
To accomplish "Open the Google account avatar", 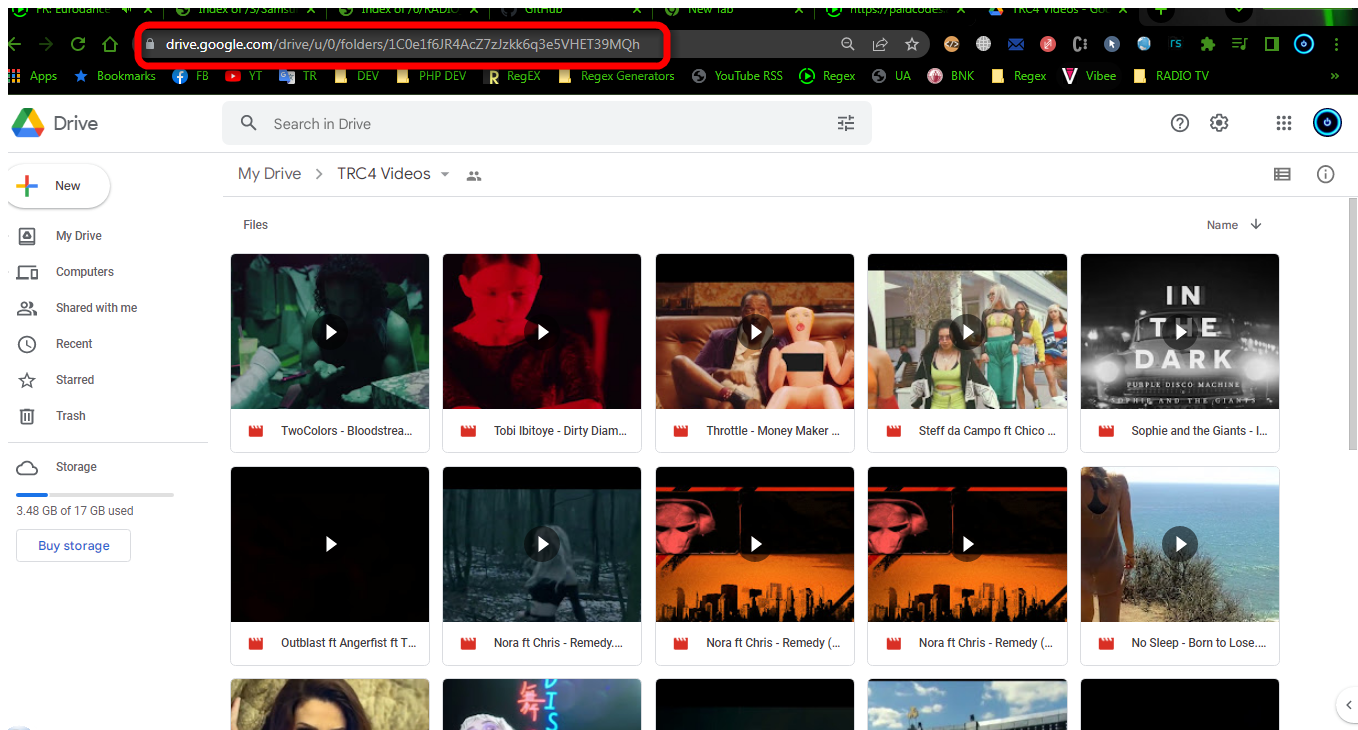I will tap(1327, 123).
